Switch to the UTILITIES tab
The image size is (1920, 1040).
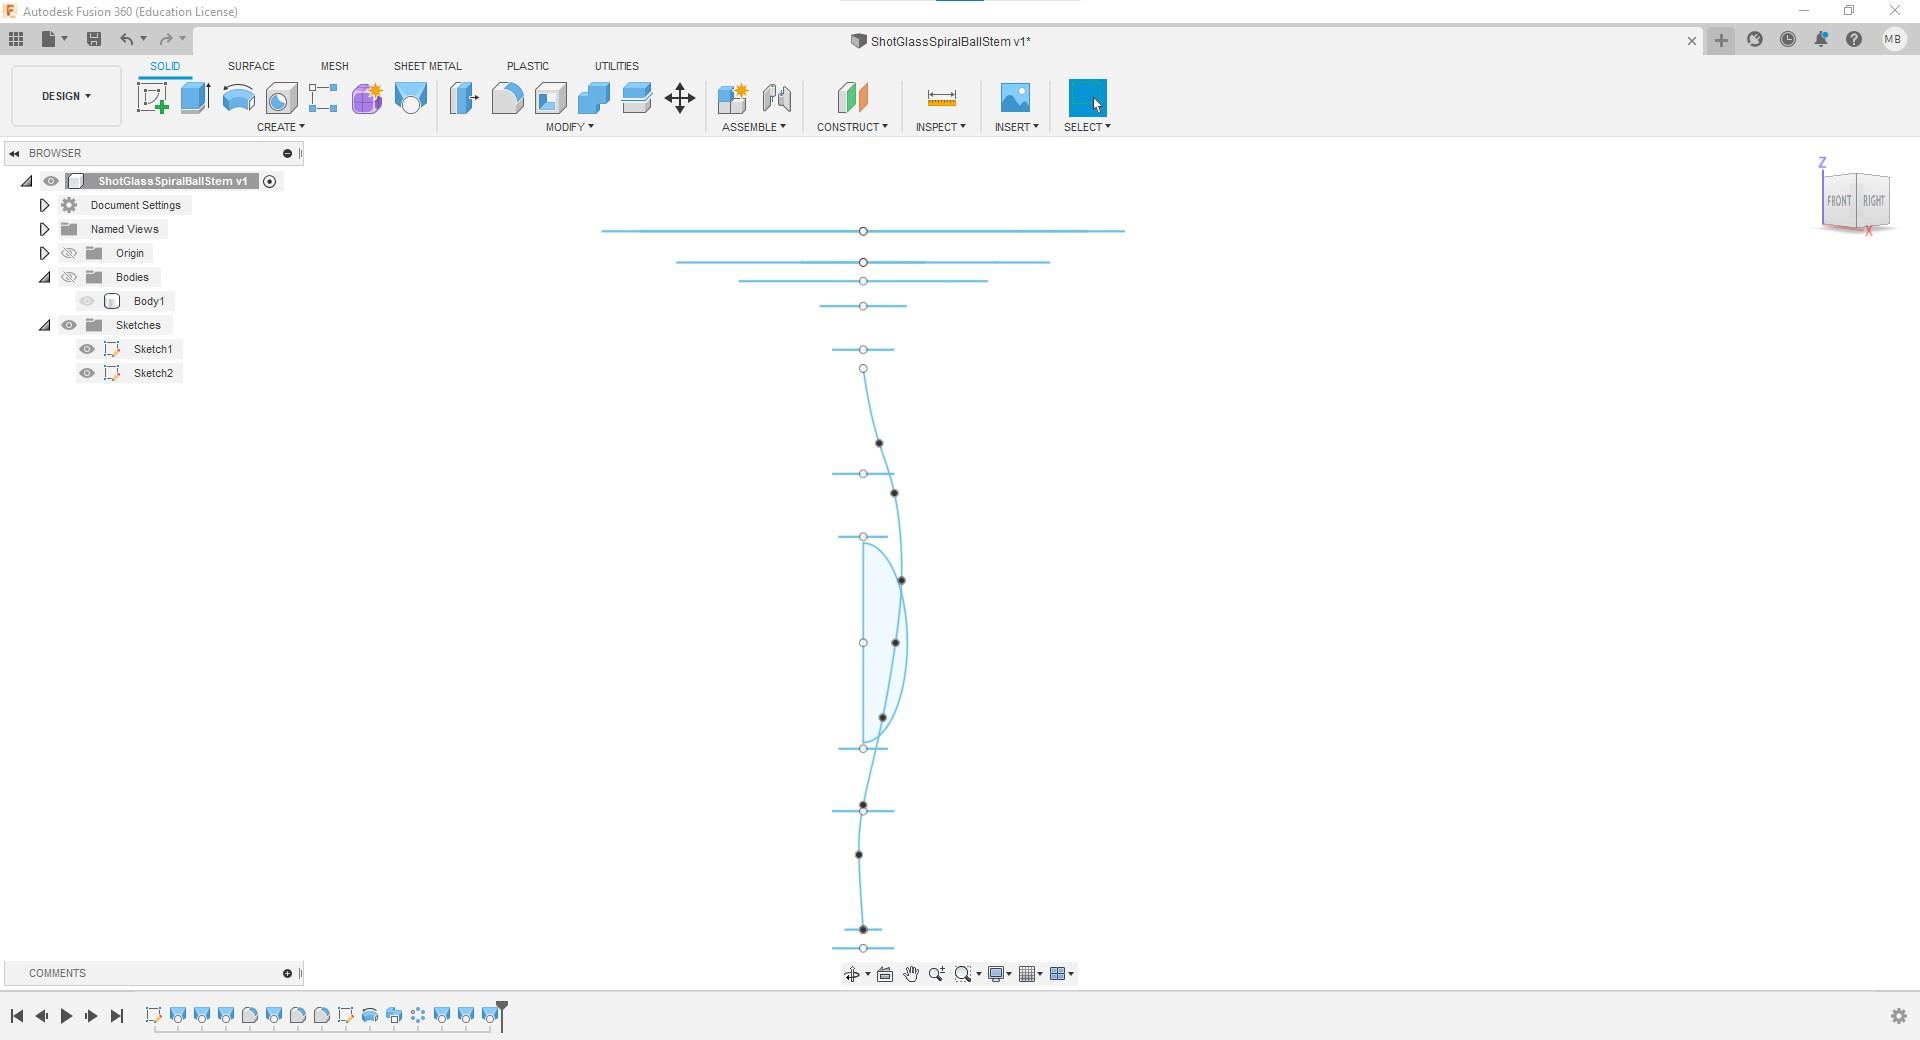(617, 66)
